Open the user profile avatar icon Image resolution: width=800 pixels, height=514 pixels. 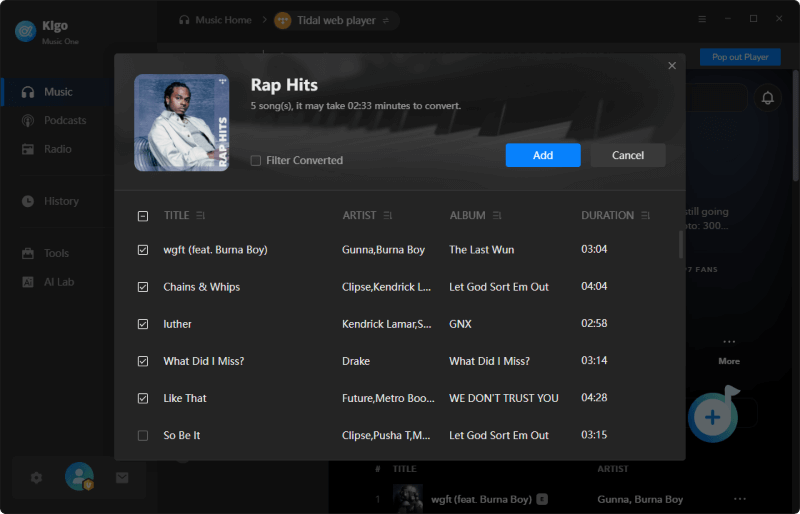click(79, 478)
